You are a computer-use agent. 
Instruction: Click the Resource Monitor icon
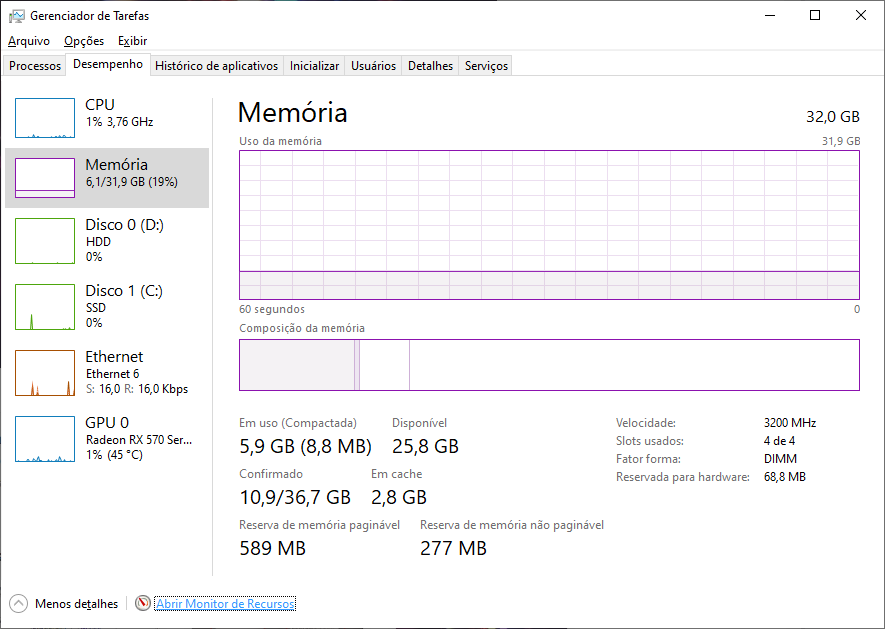click(143, 604)
